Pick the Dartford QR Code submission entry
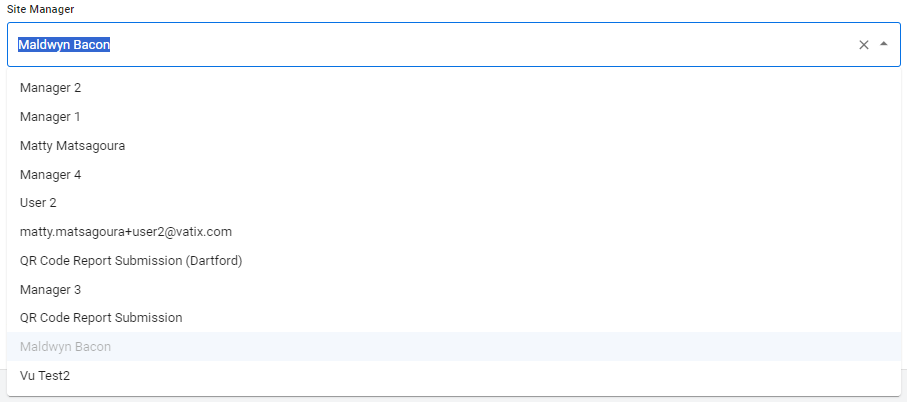The width and height of the screenshot is (907, 402). [131, 261]
